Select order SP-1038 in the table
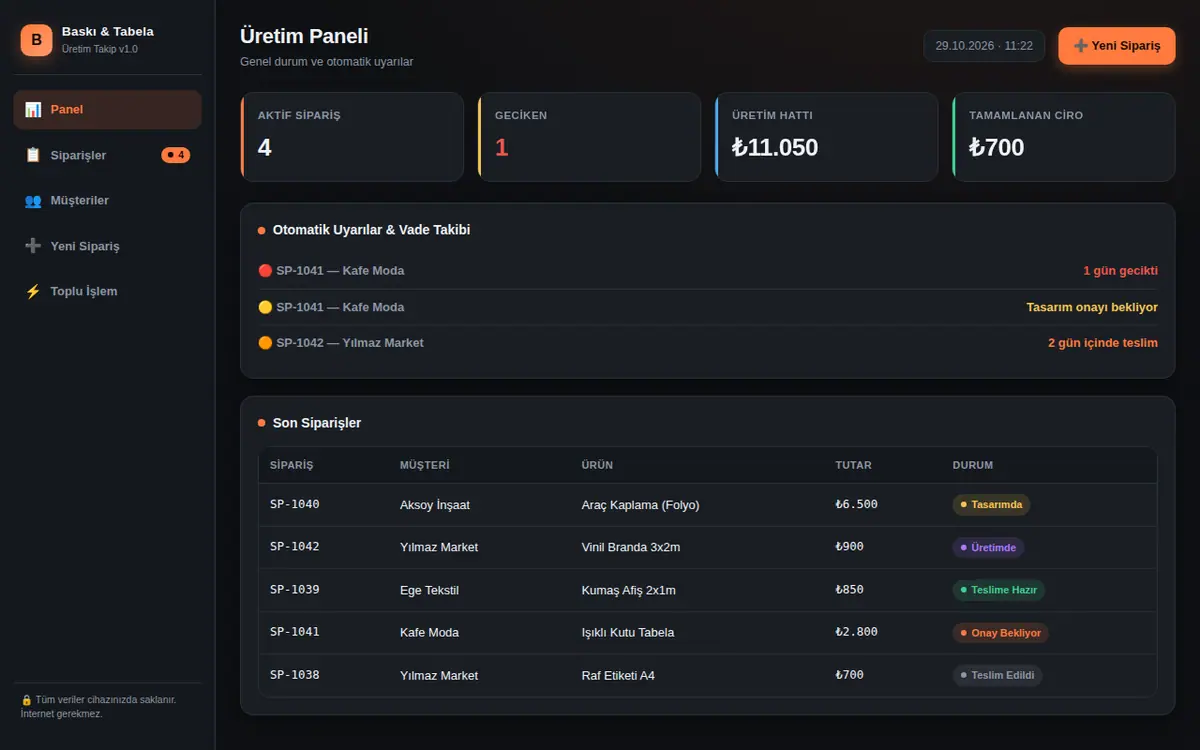Image resolution: width=1200 pixels, height=750 pixels. pos(707,675)
